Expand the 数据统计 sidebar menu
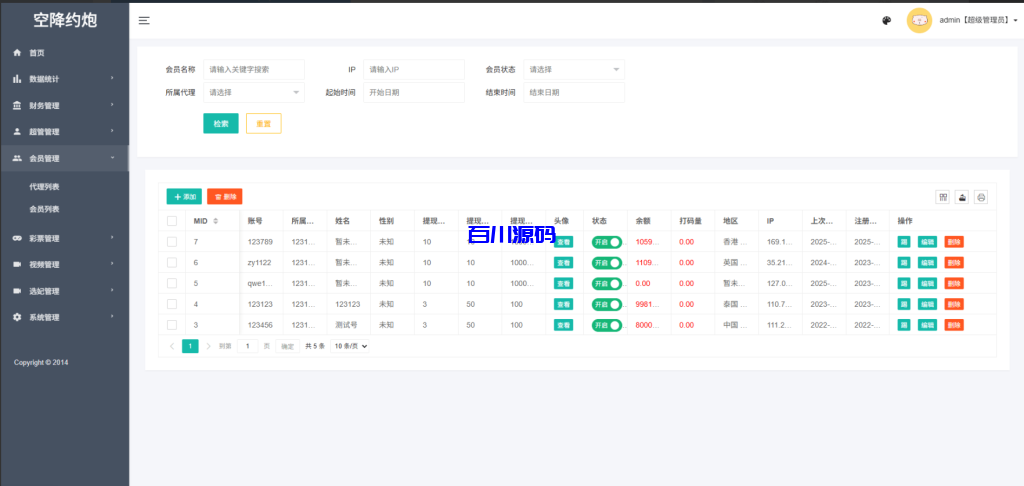Screen dimensions: 1024x486 [x=64, y=79]
